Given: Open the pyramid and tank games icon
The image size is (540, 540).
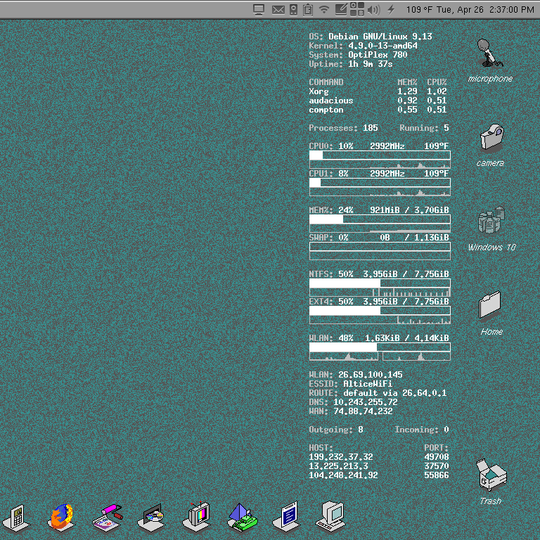Looking at the screenshot, I should [242, 516].
